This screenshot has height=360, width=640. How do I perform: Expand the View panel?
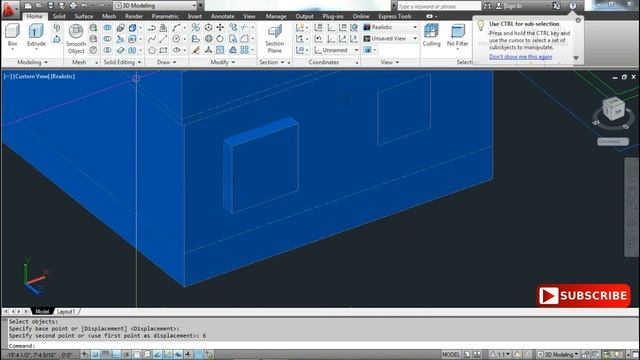(390, 62)
